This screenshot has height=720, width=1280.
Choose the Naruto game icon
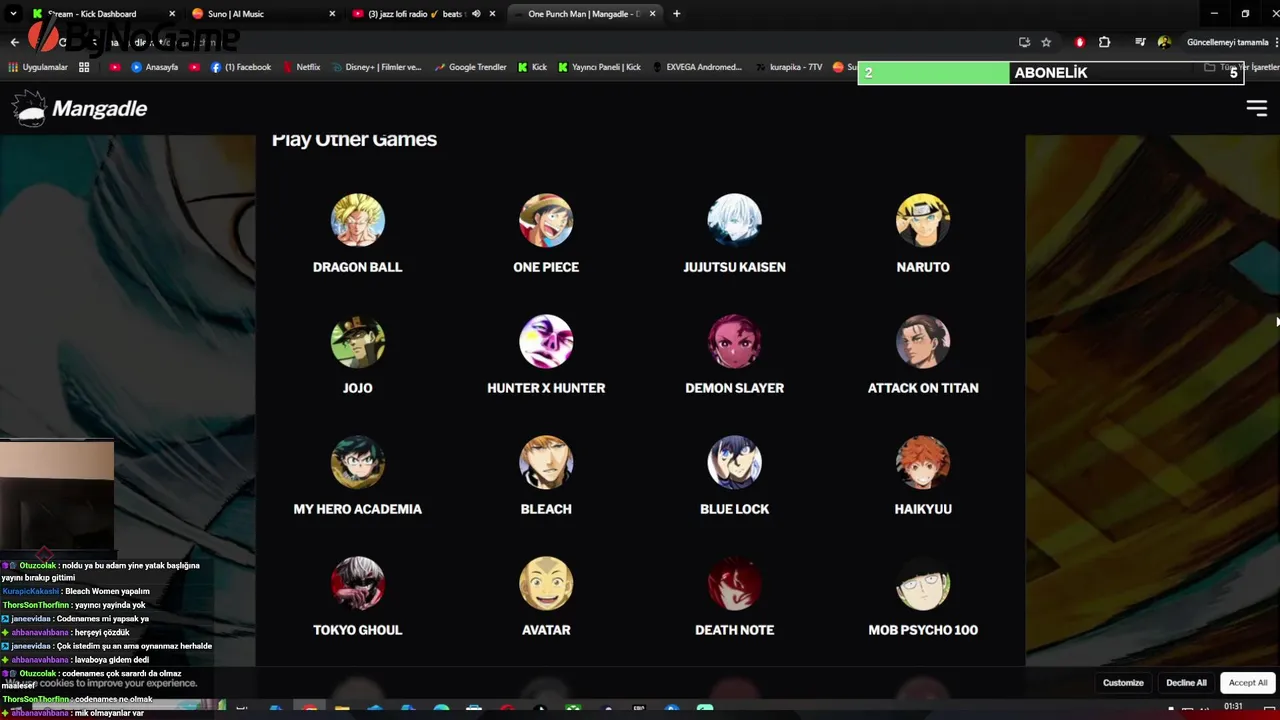coord(923,220)
